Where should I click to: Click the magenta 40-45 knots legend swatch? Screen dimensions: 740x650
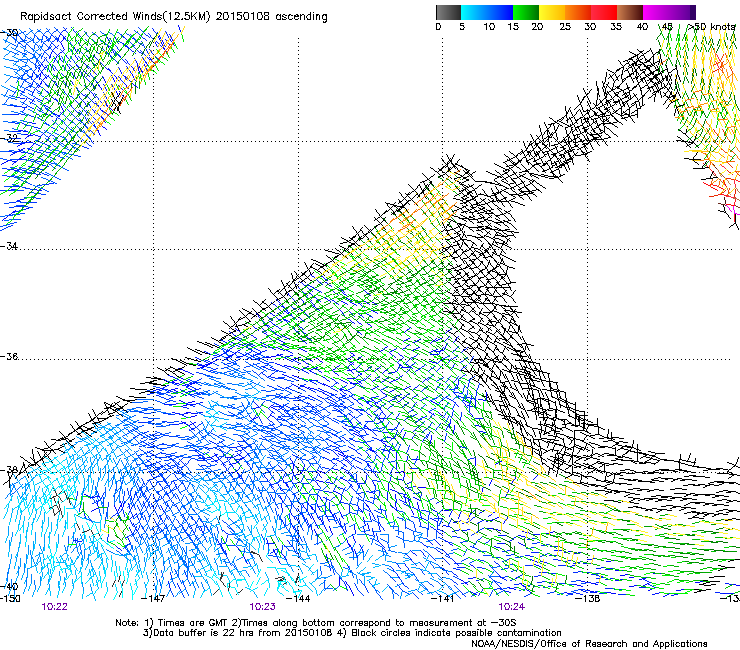pos(656,12)
